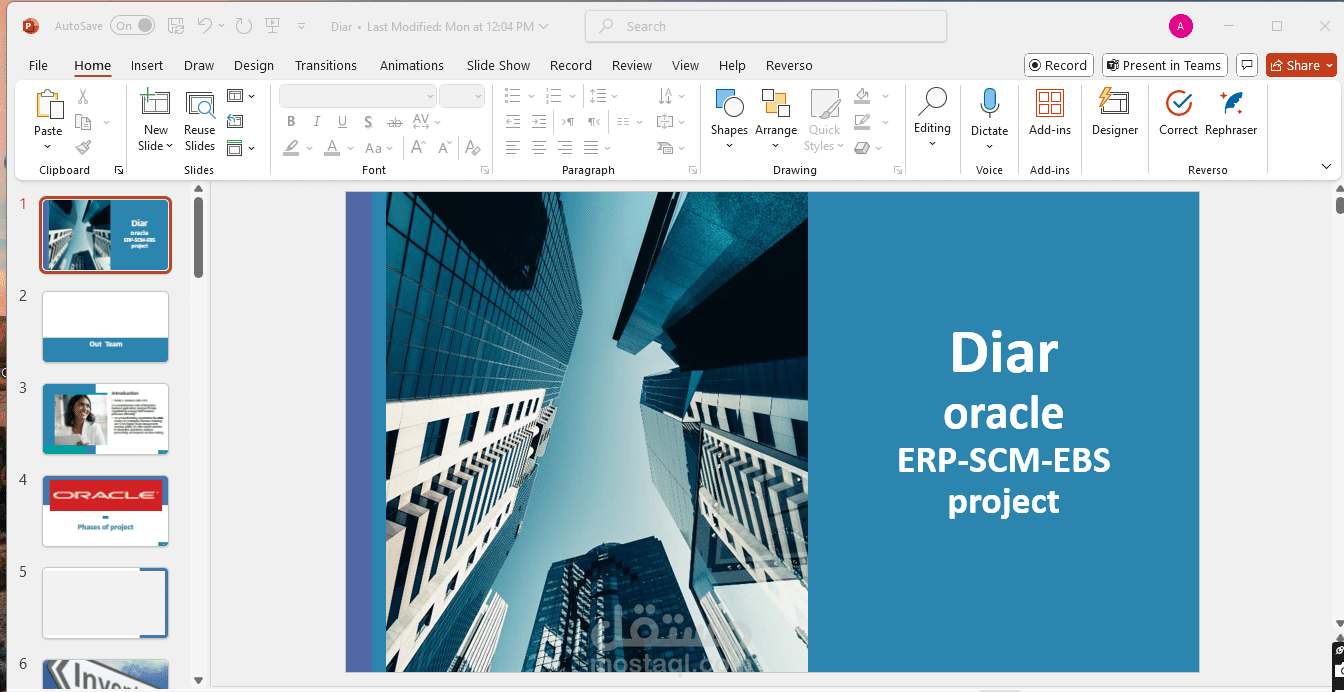Apply underline formatting
The width and height of the screenshot is (1344, 692).
point(343,121)
